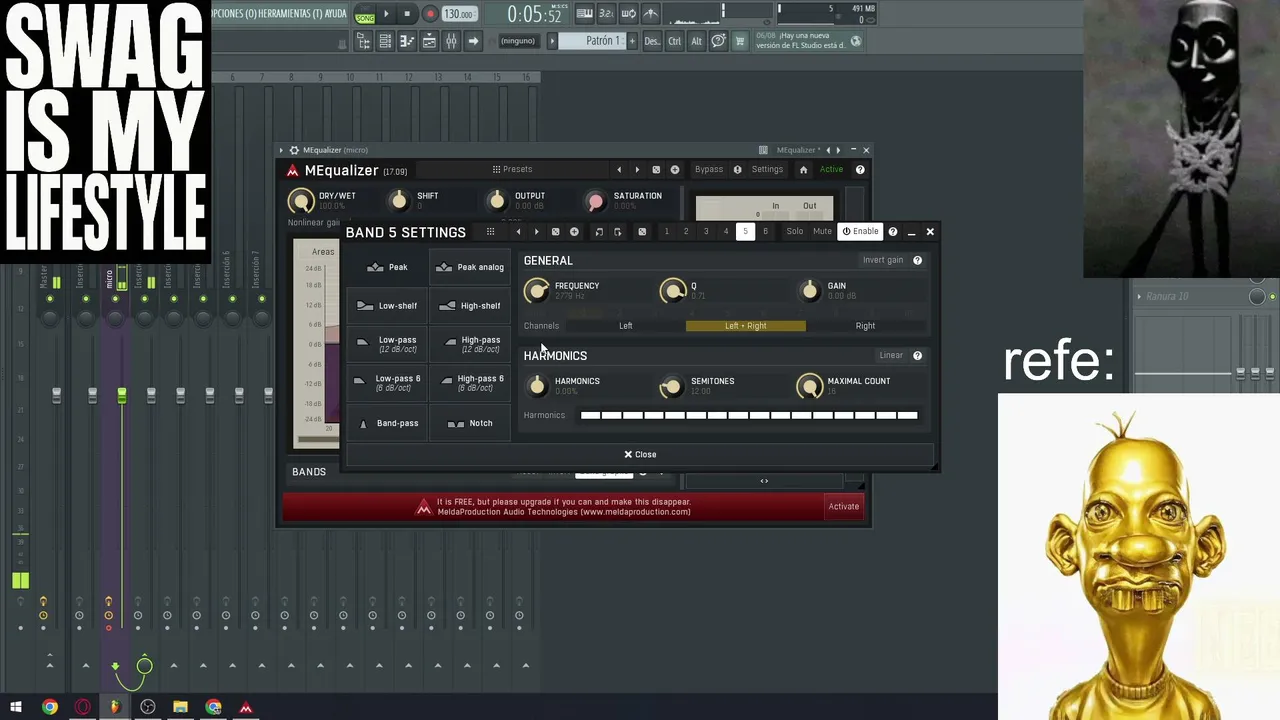Switch to band 6 tab
The width and height of the screenshot is (1280, 720).
pos(766,232)
